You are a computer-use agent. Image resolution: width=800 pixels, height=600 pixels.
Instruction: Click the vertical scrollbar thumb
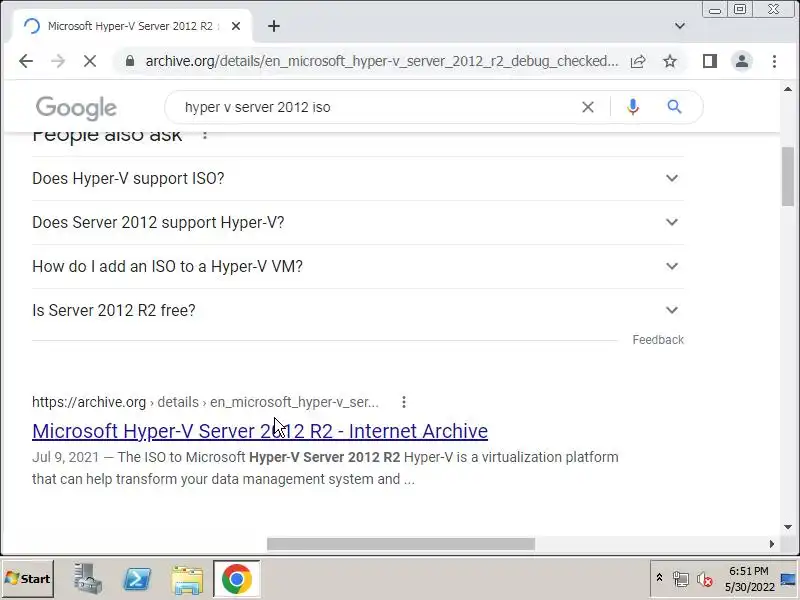point(788,177)
